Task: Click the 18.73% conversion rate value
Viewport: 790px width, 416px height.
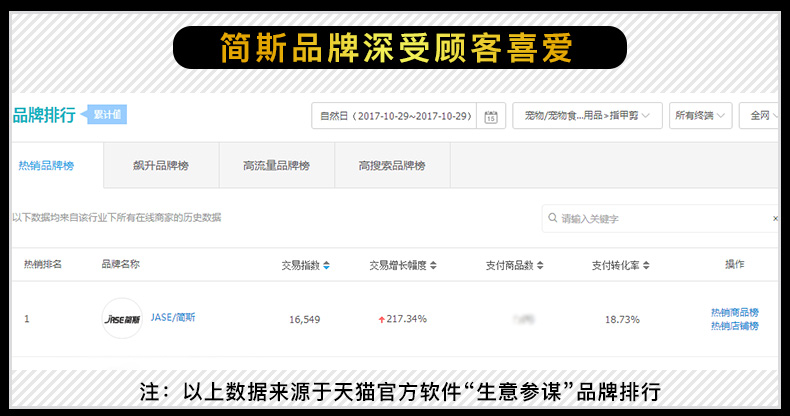Action: (622, 319)
